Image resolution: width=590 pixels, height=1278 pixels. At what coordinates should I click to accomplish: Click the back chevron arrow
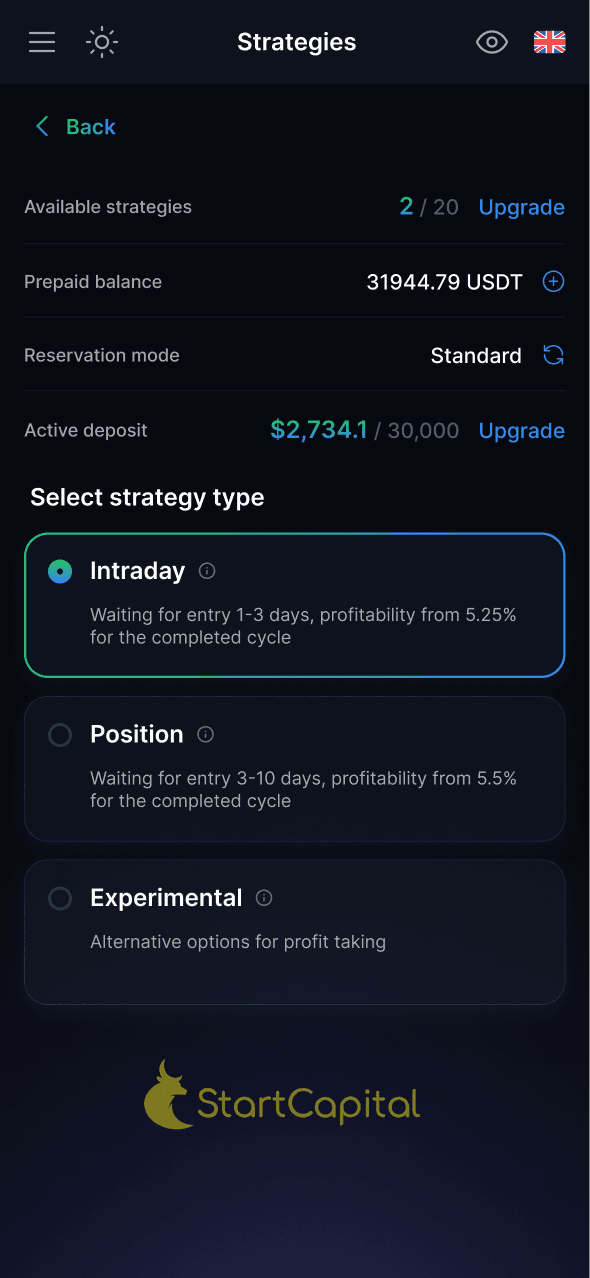click(41, 126)
